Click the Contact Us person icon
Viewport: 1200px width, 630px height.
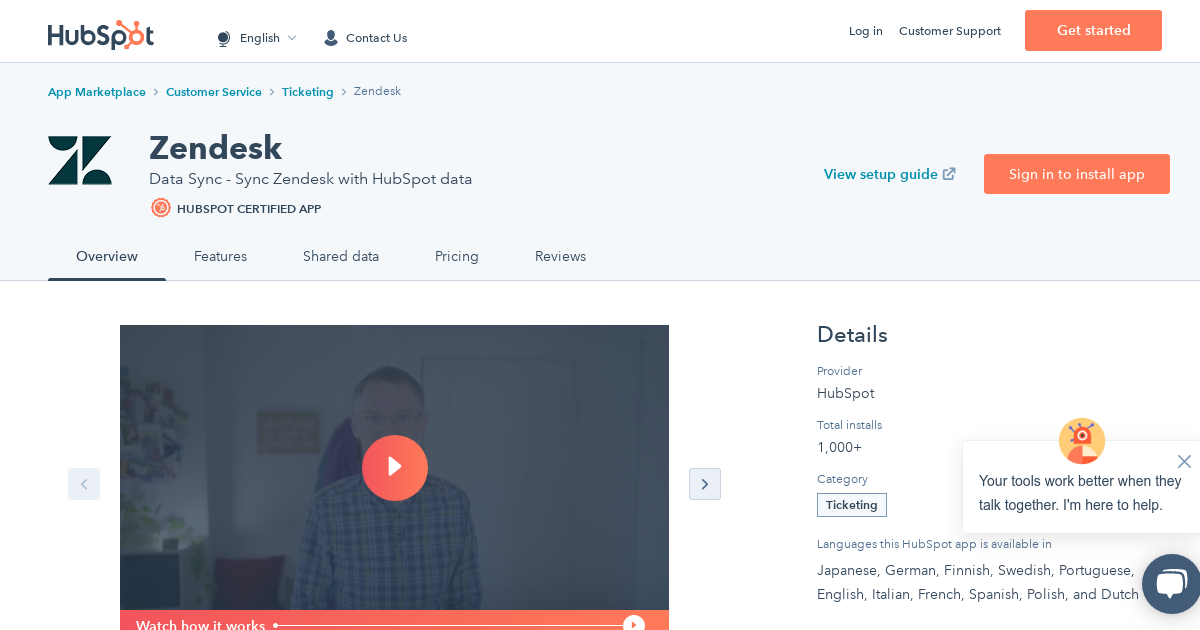(331, 38)
